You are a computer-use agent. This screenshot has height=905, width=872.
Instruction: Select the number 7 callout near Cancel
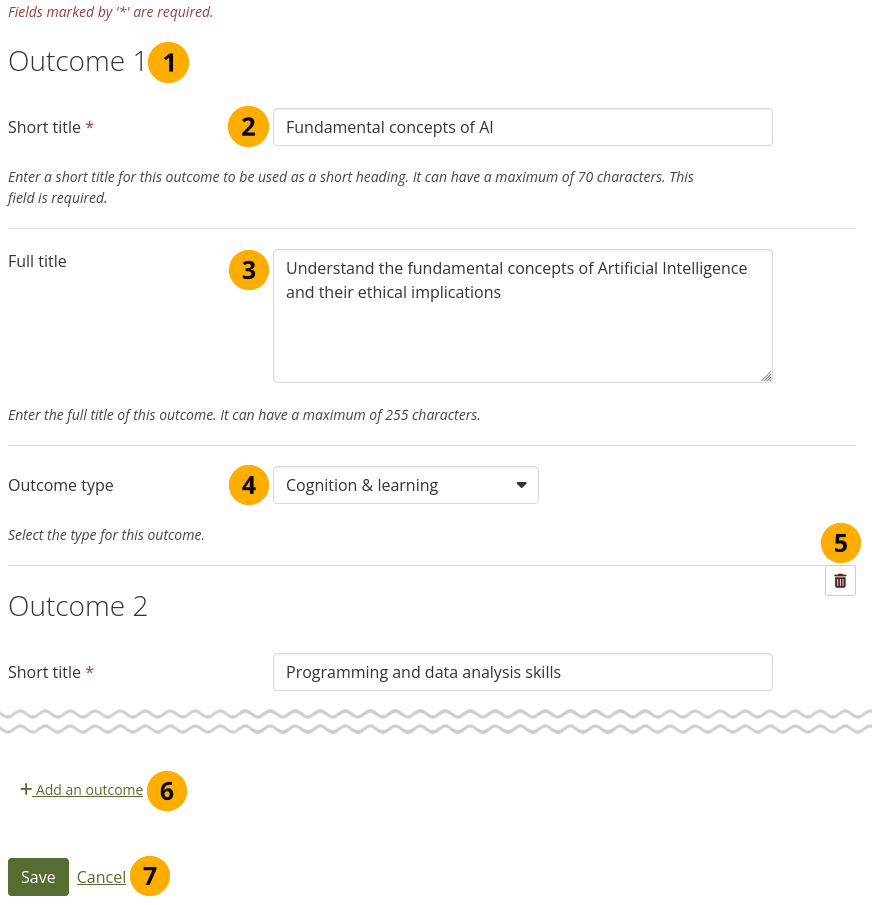pyautogui.click(x=150, y=877)
